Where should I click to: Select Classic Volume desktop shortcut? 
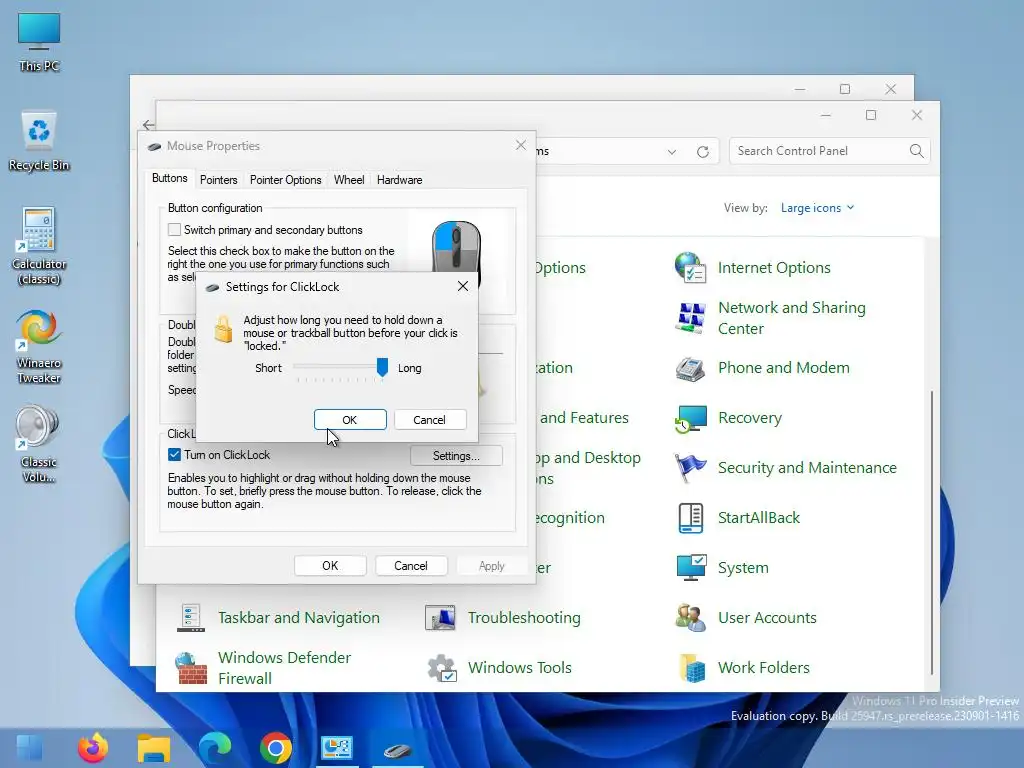(x=39, y=445)
